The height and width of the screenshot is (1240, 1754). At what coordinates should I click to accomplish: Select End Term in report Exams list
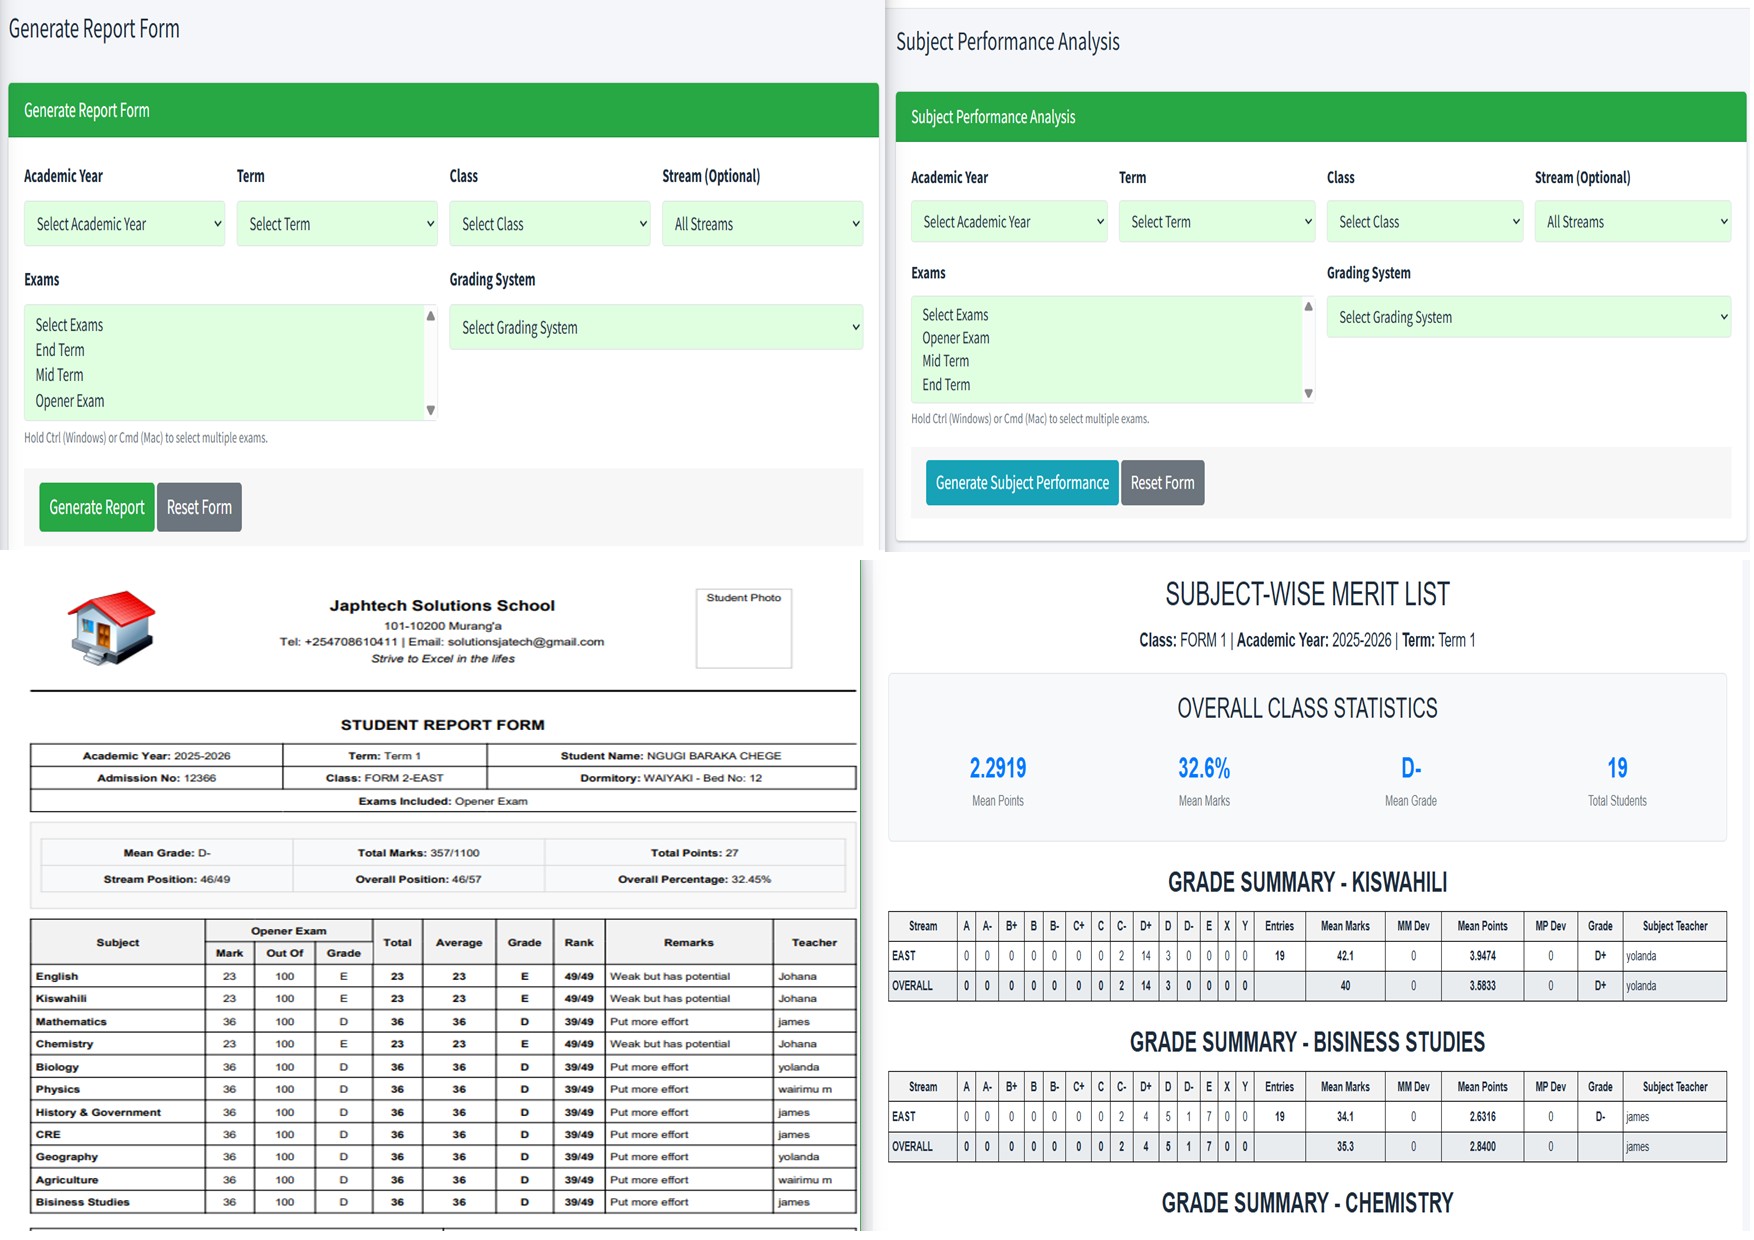click(60, 350)
